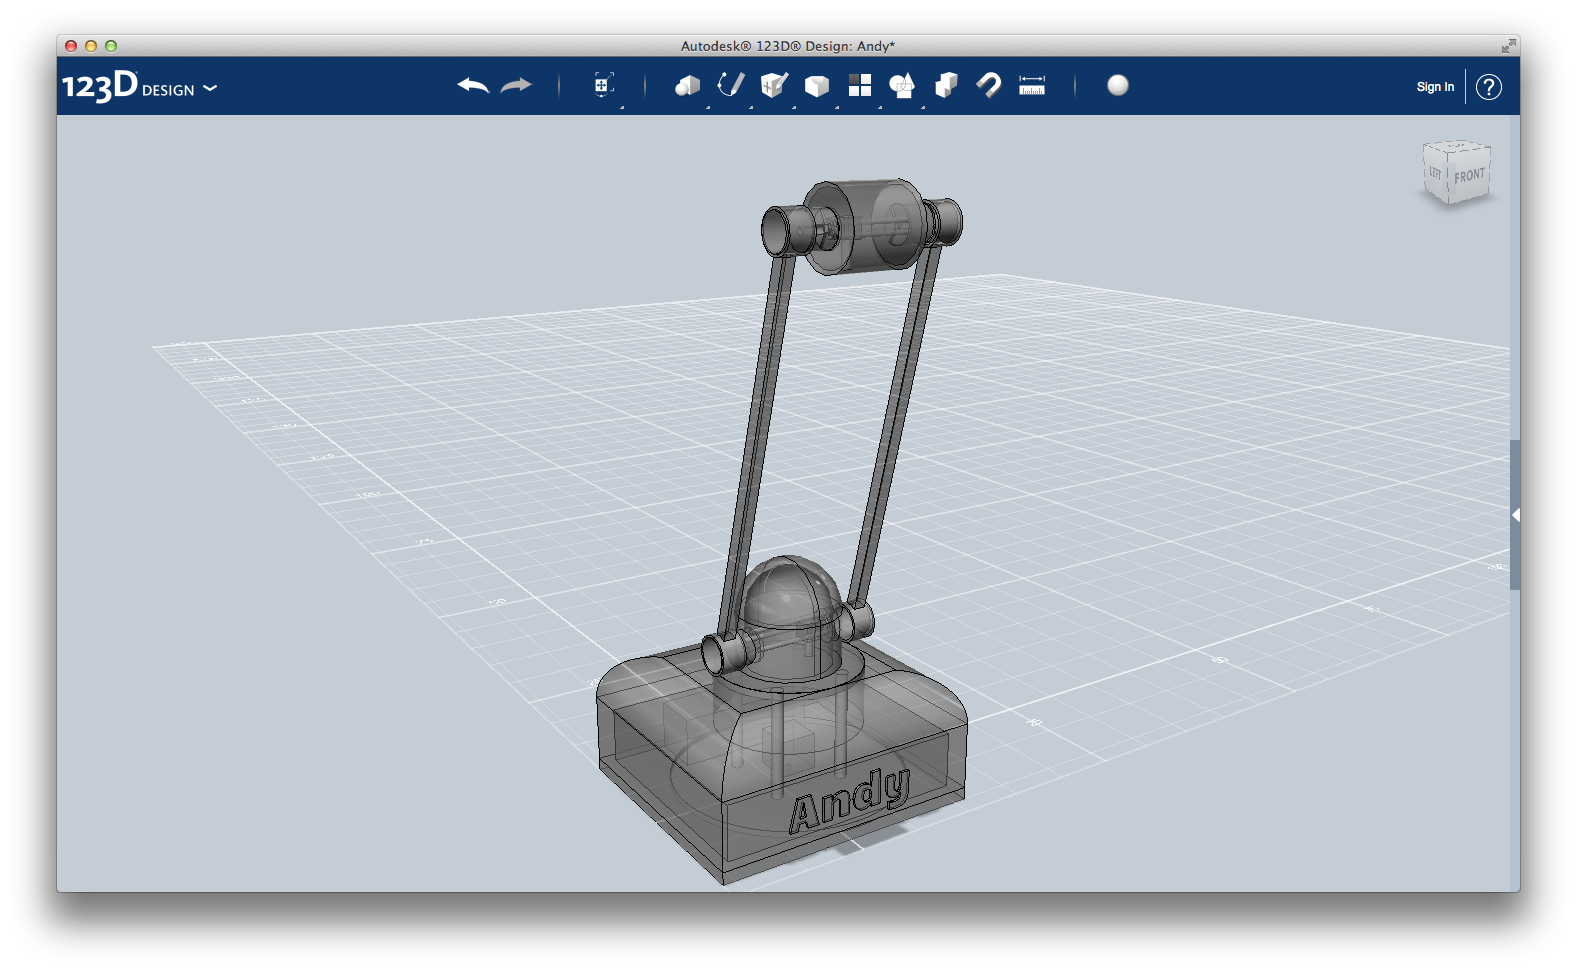
Task: Click LEFT face of view cube
Action: [1435, 174]
